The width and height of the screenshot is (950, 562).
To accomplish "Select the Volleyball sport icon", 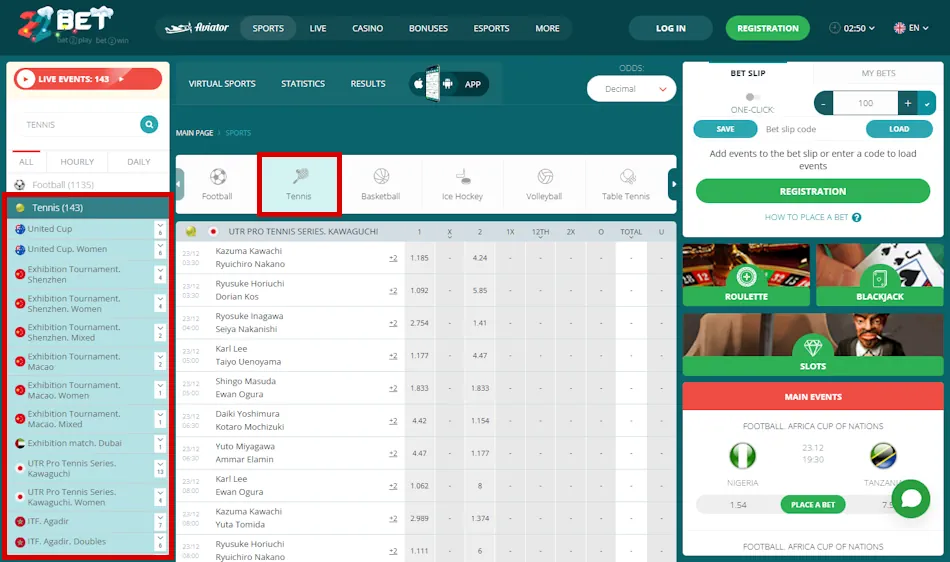I will [x=545, y=176].
